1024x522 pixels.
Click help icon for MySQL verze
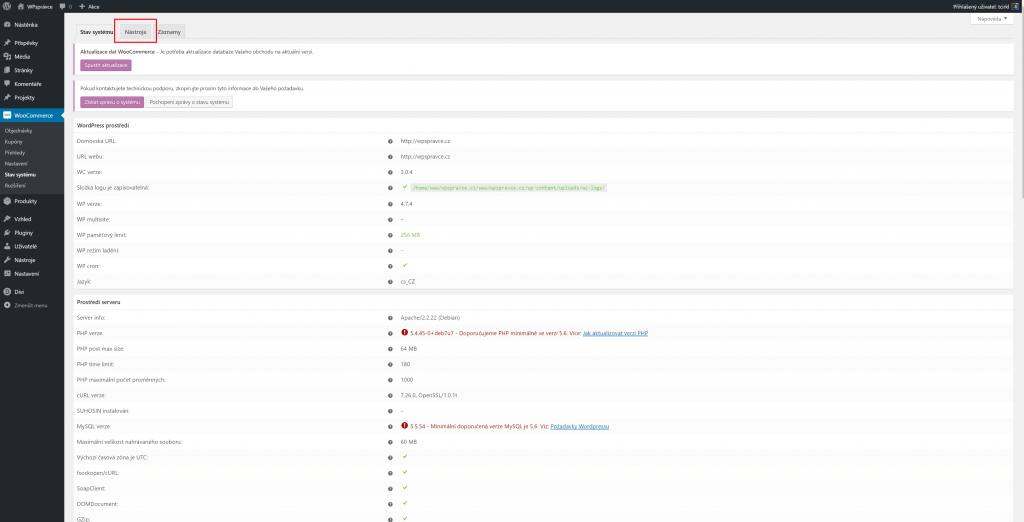[390, 426]
